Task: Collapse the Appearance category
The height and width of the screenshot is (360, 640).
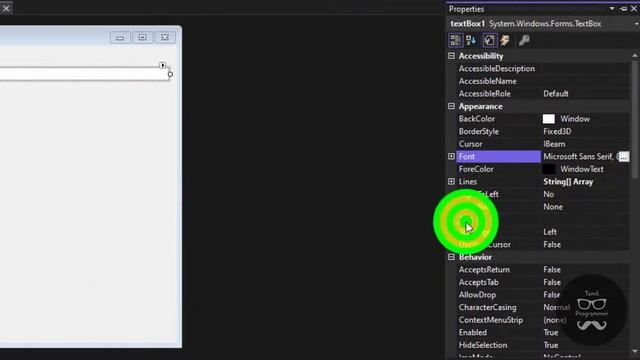Action: 451,106
